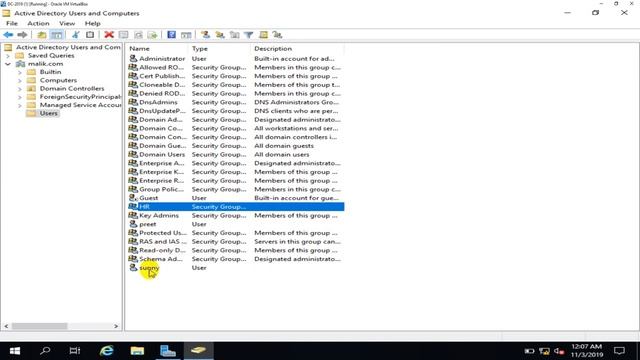640x360 pixels.
Task: Open the View menu
Action: point(67,24)
